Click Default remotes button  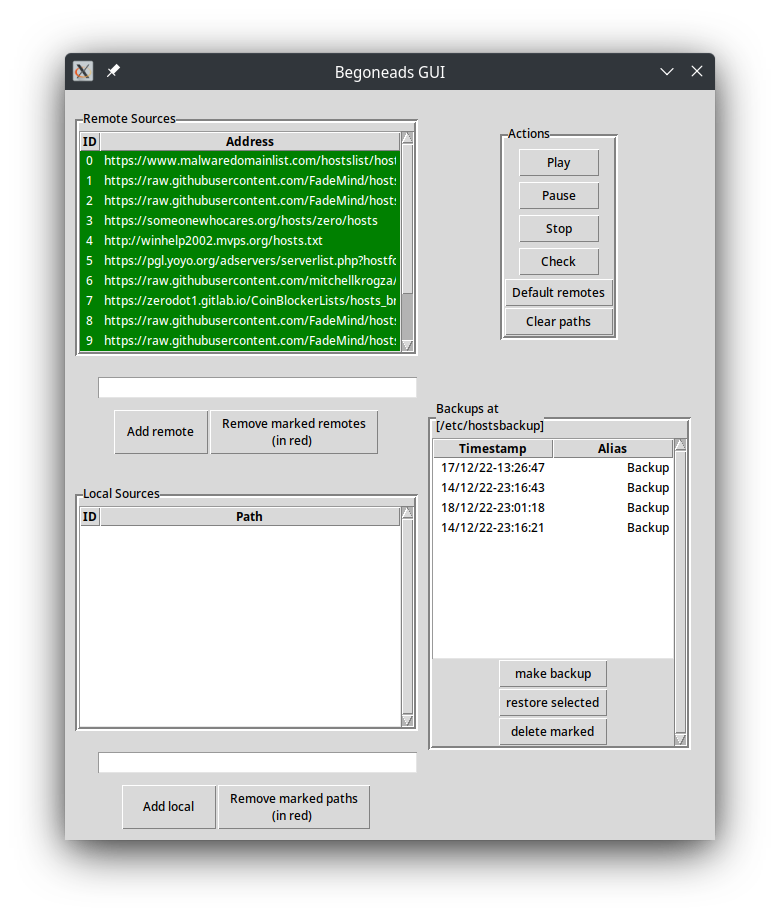point(558,292)
